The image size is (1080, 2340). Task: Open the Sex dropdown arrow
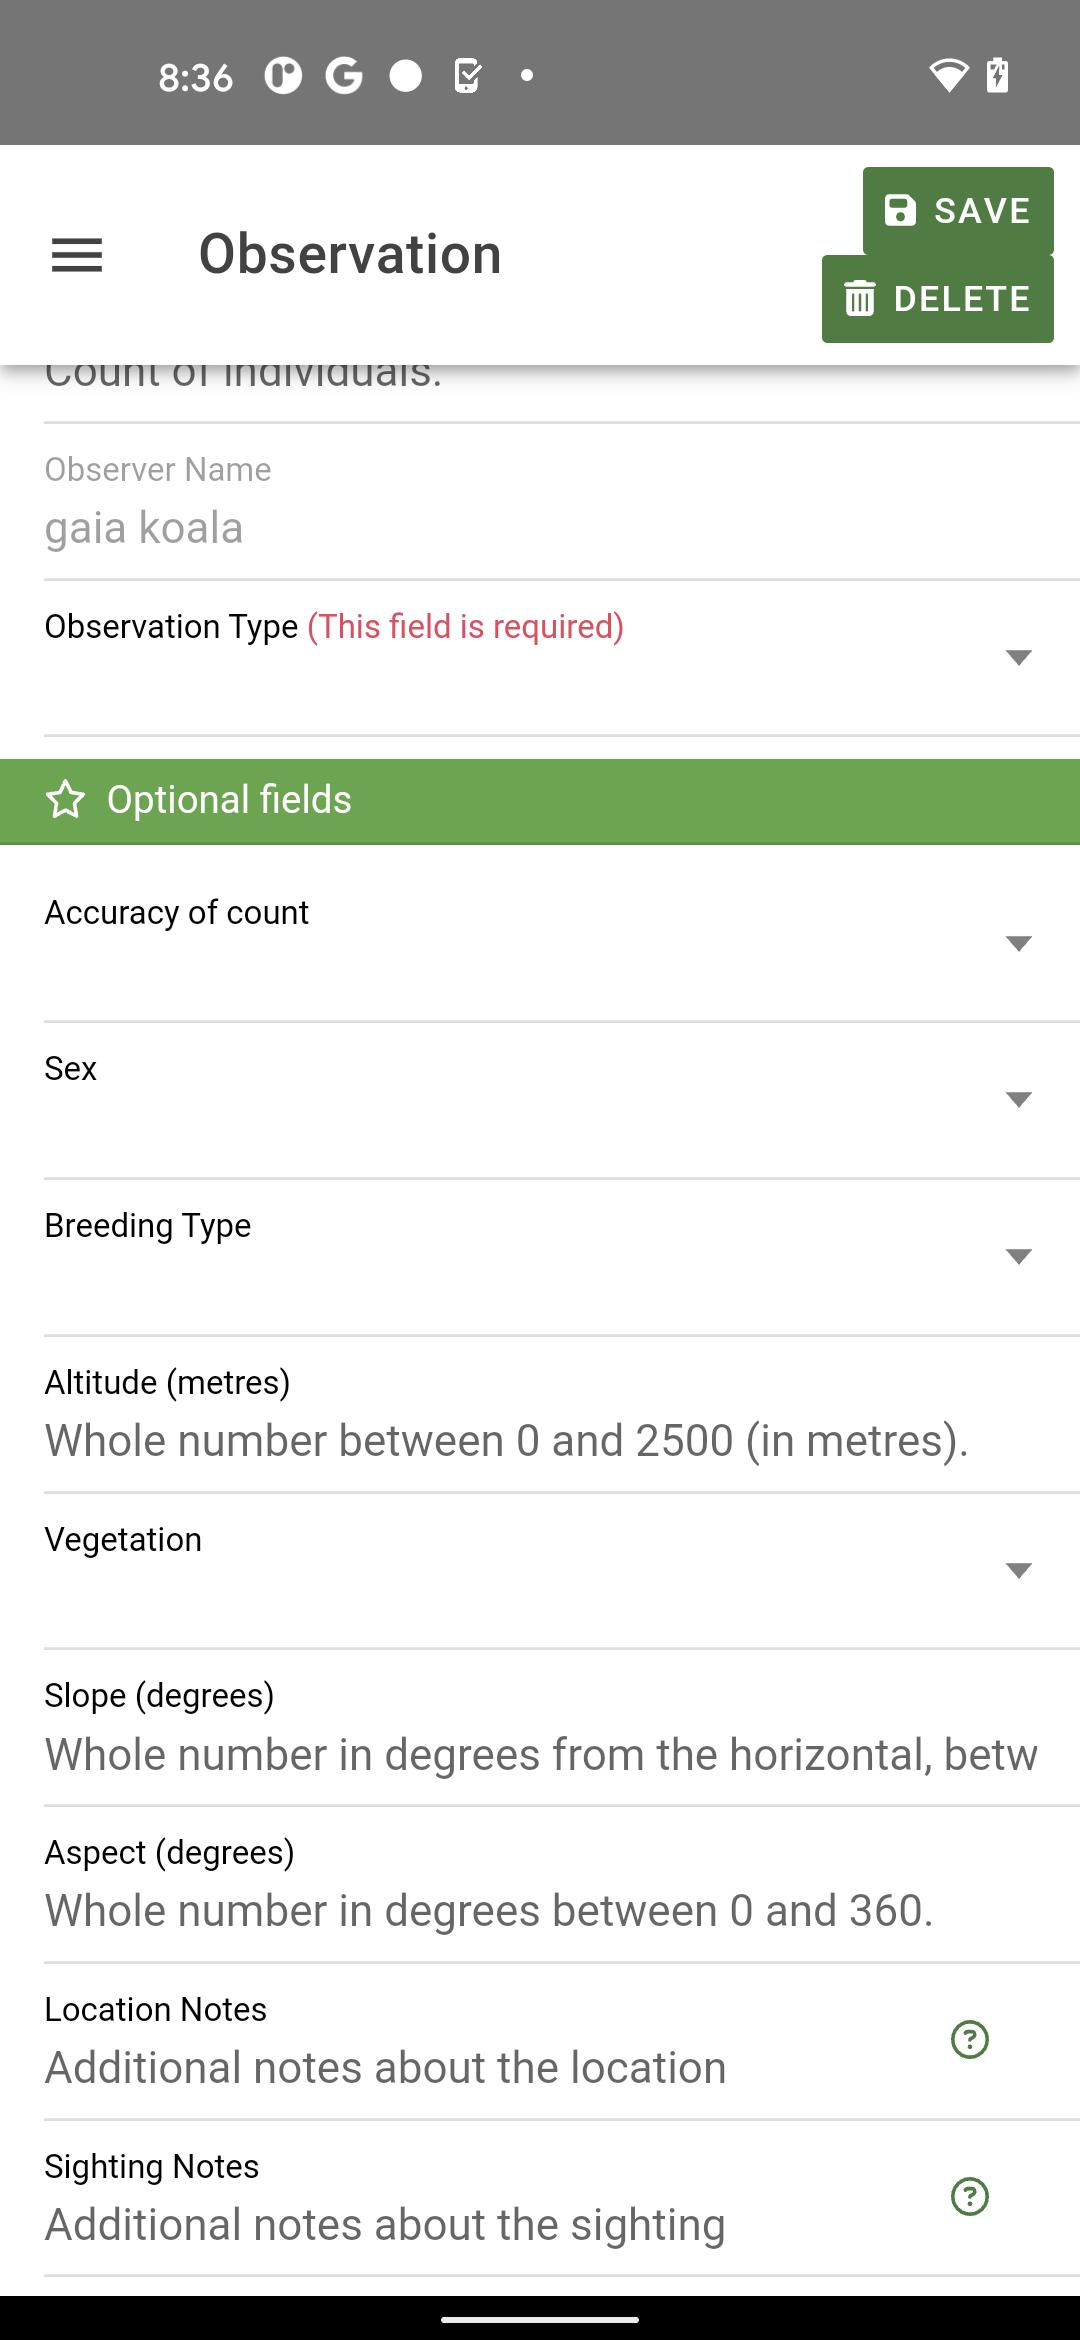(1018, 1100)
